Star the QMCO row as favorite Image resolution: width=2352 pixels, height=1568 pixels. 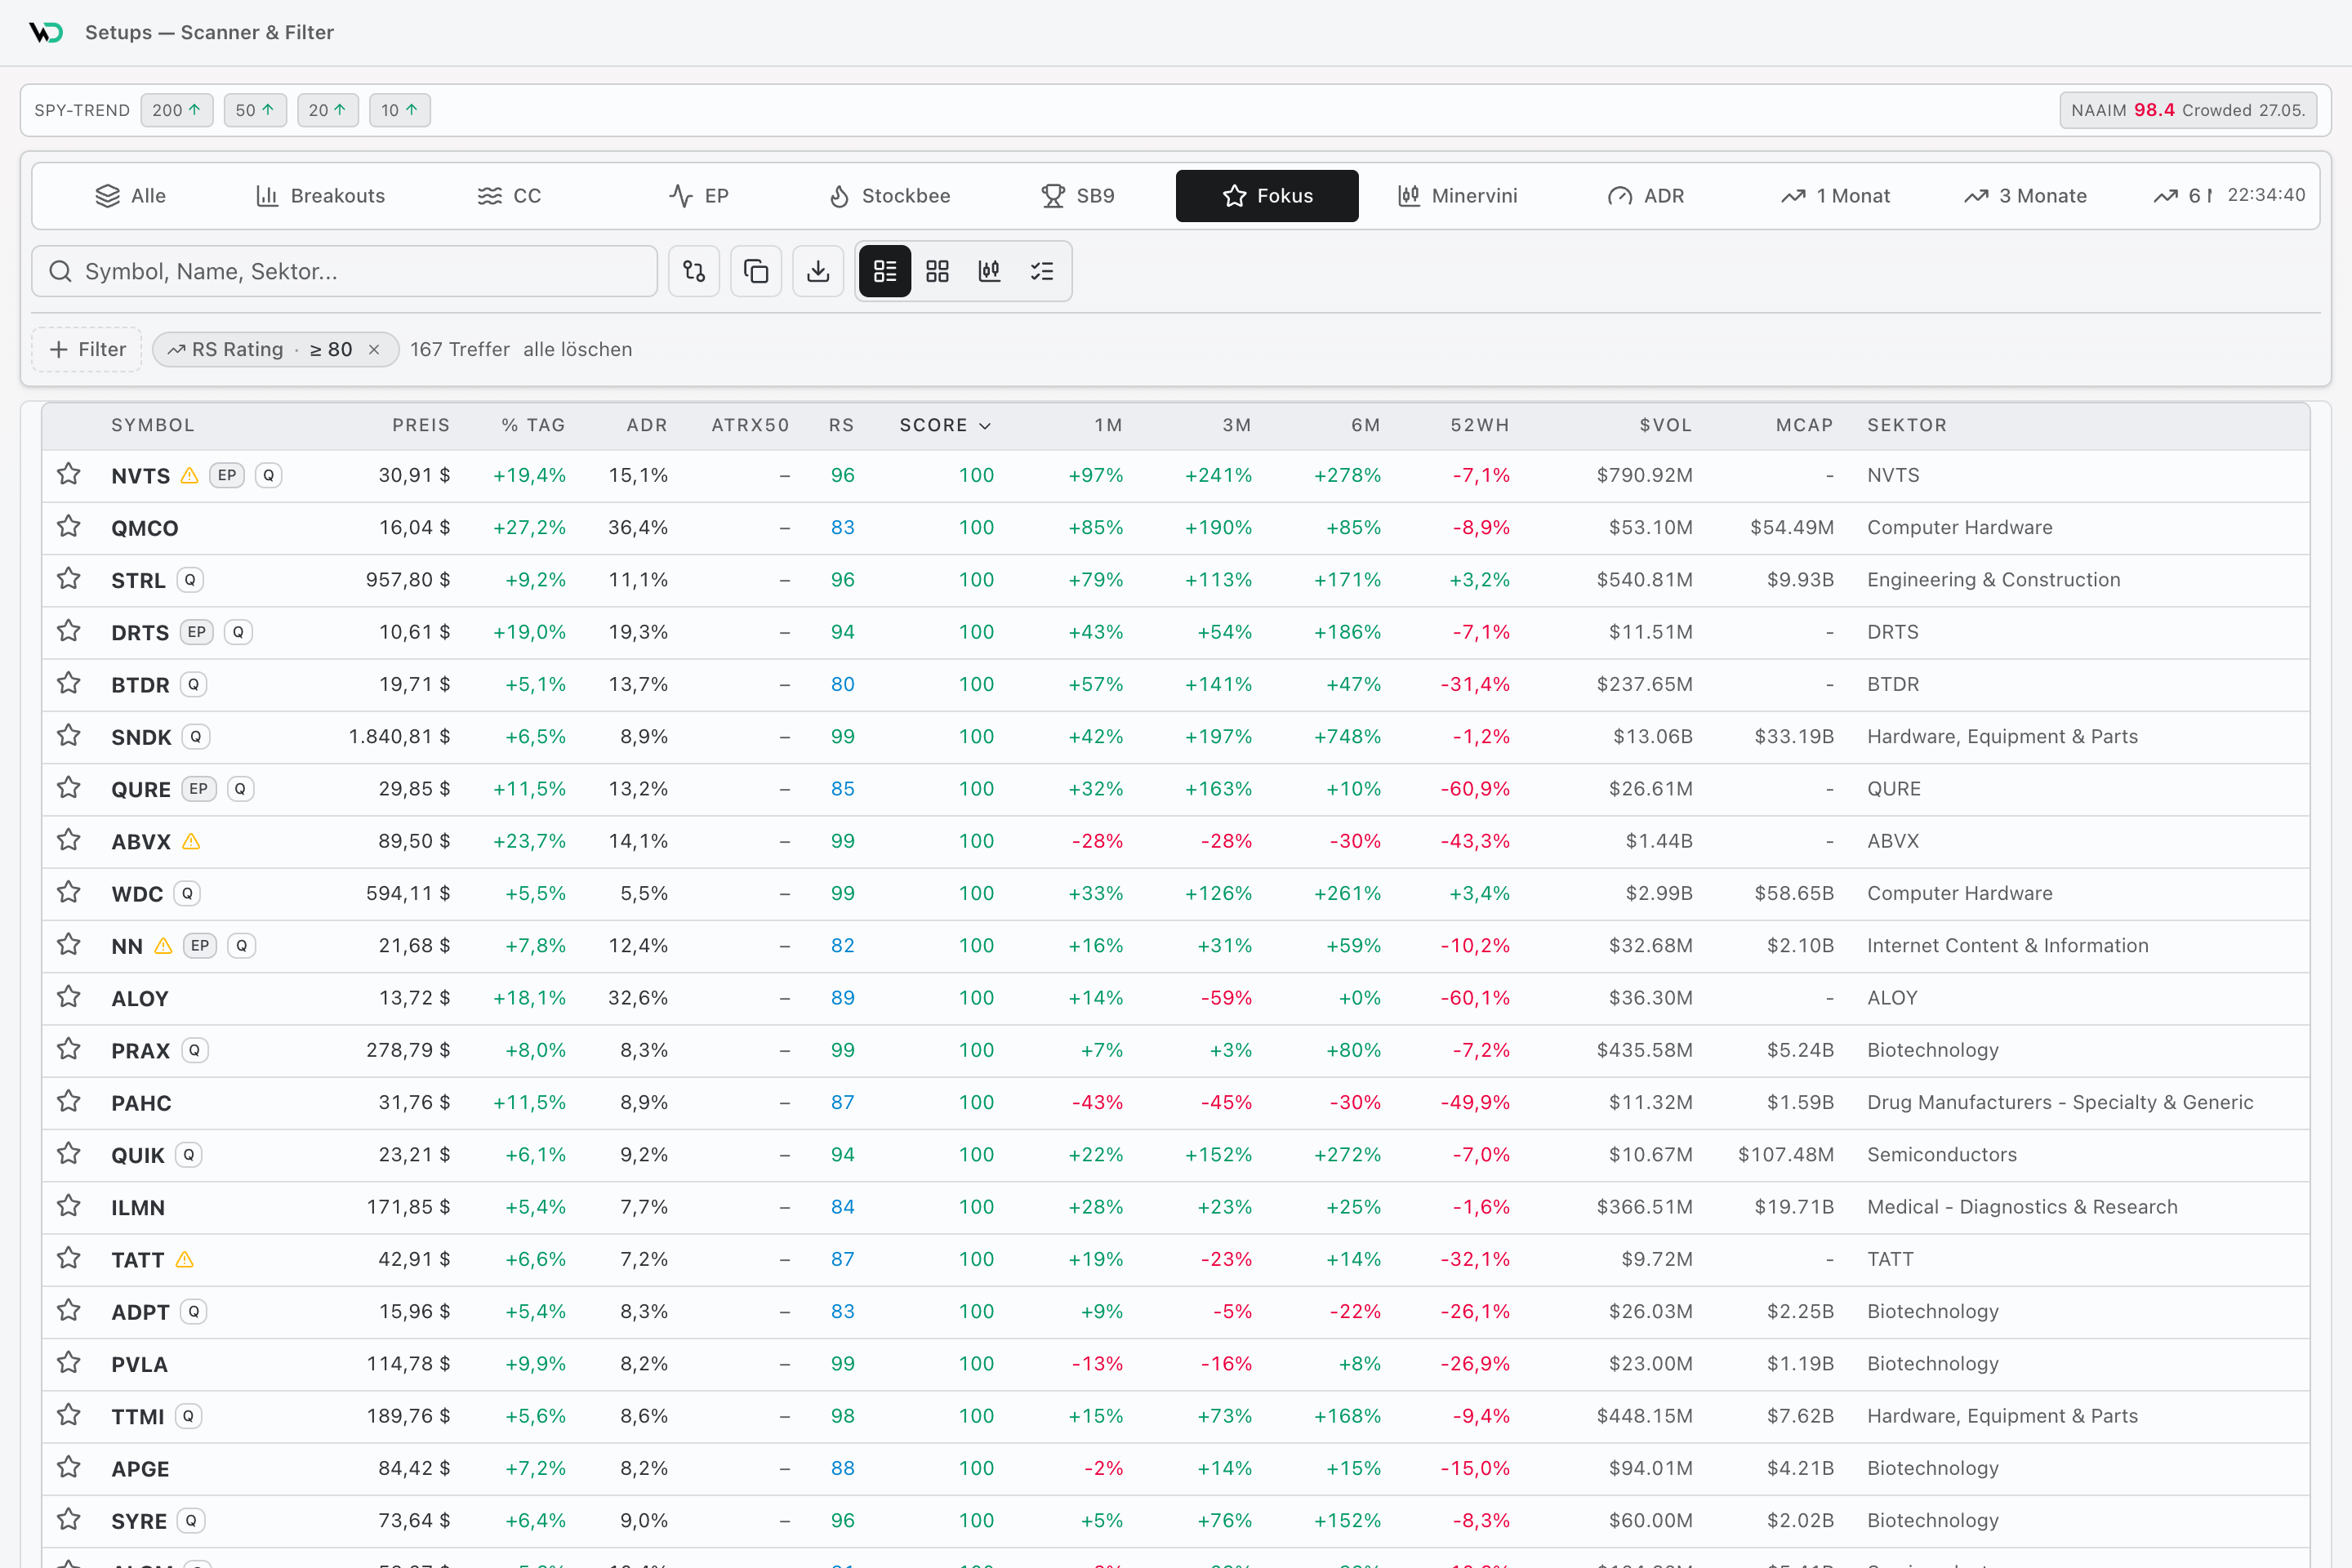coord(69,526)
